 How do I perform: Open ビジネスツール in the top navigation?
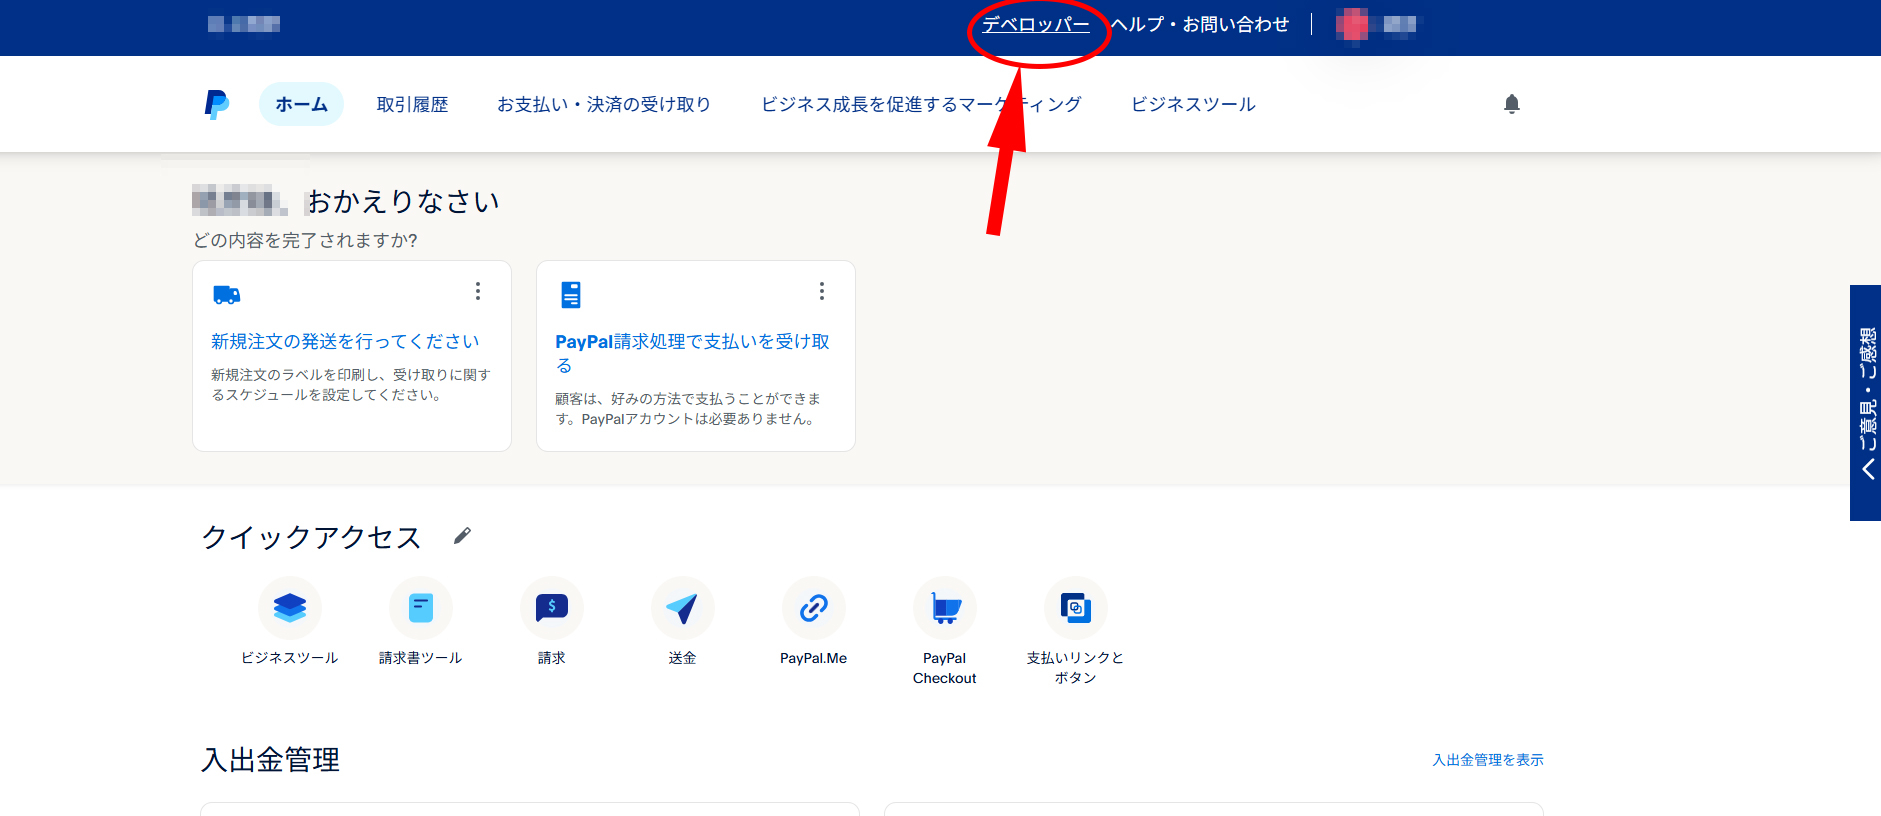coord(1193,104)
